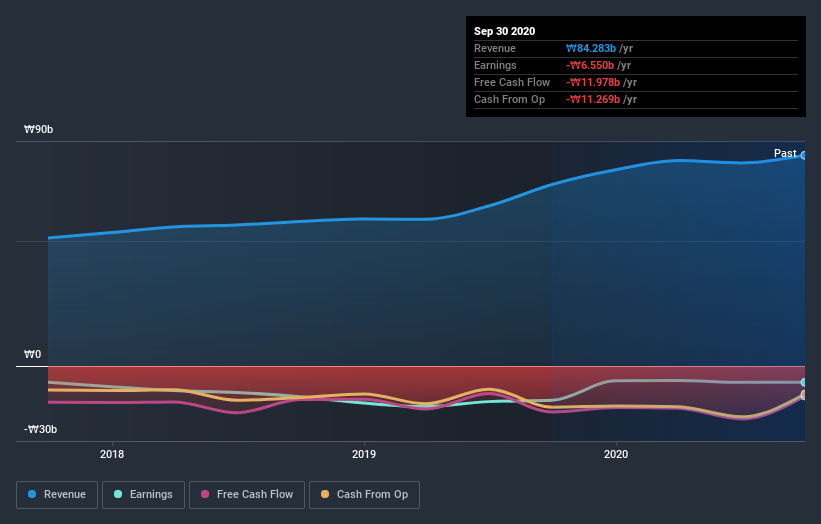The image size is (821, 524).
Task: Click the Earnings row label in tooltip
Action: click(x=495, y=65)
